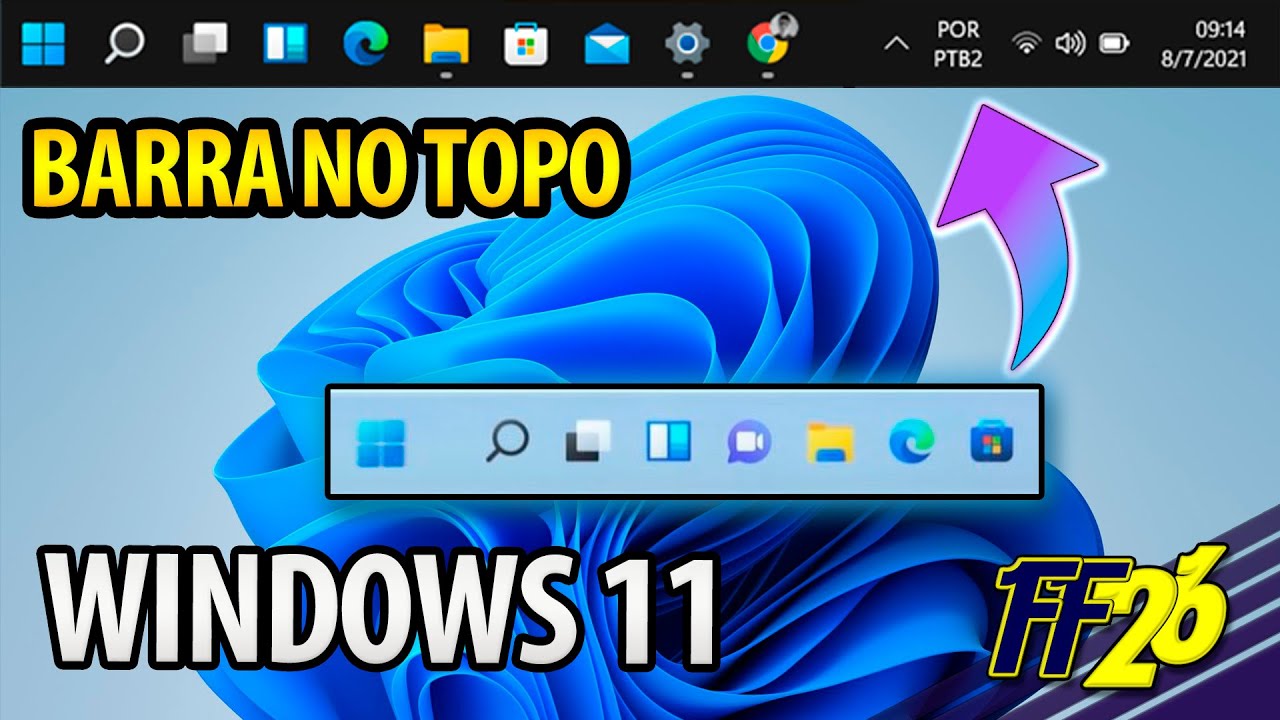
Task: Open the Wi-Fi network tray icon
Action: [1026, 44]
